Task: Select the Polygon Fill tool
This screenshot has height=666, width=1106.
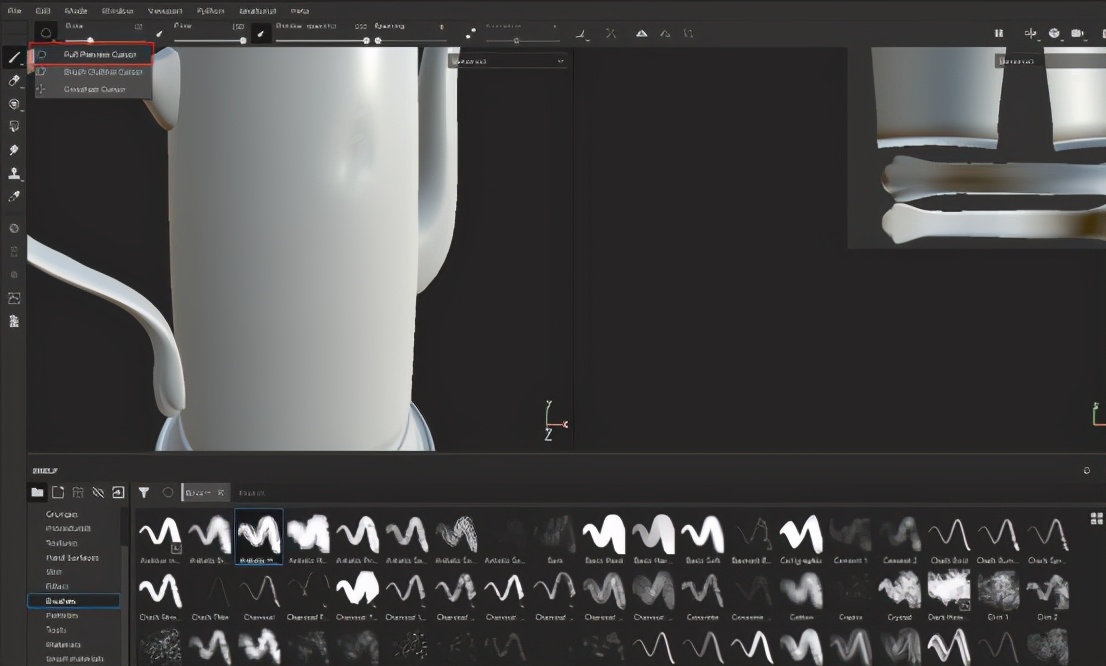Action: (13, 126)
